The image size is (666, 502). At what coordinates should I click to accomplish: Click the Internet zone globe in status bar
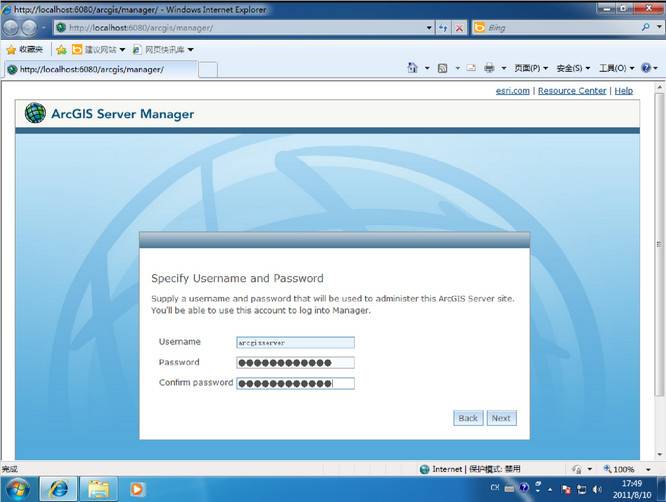tap(424, 469)
